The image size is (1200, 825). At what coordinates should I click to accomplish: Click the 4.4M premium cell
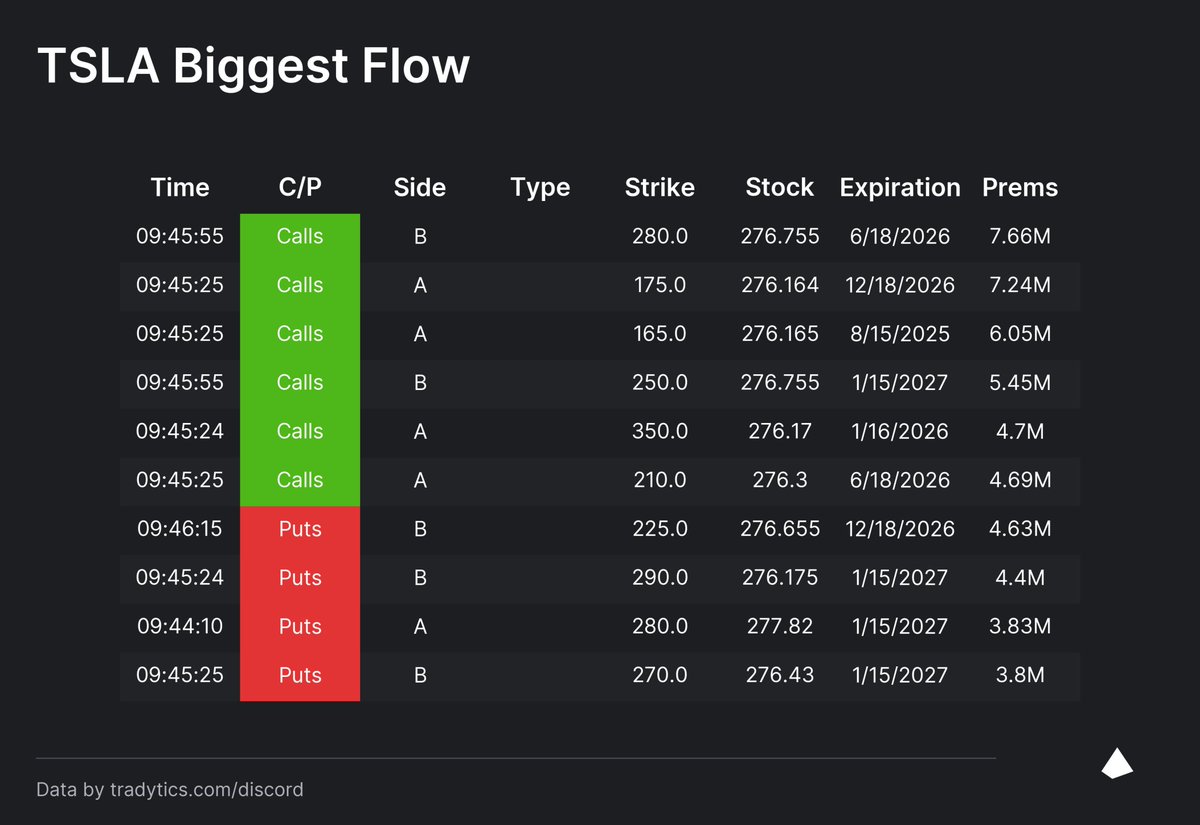1020,578
